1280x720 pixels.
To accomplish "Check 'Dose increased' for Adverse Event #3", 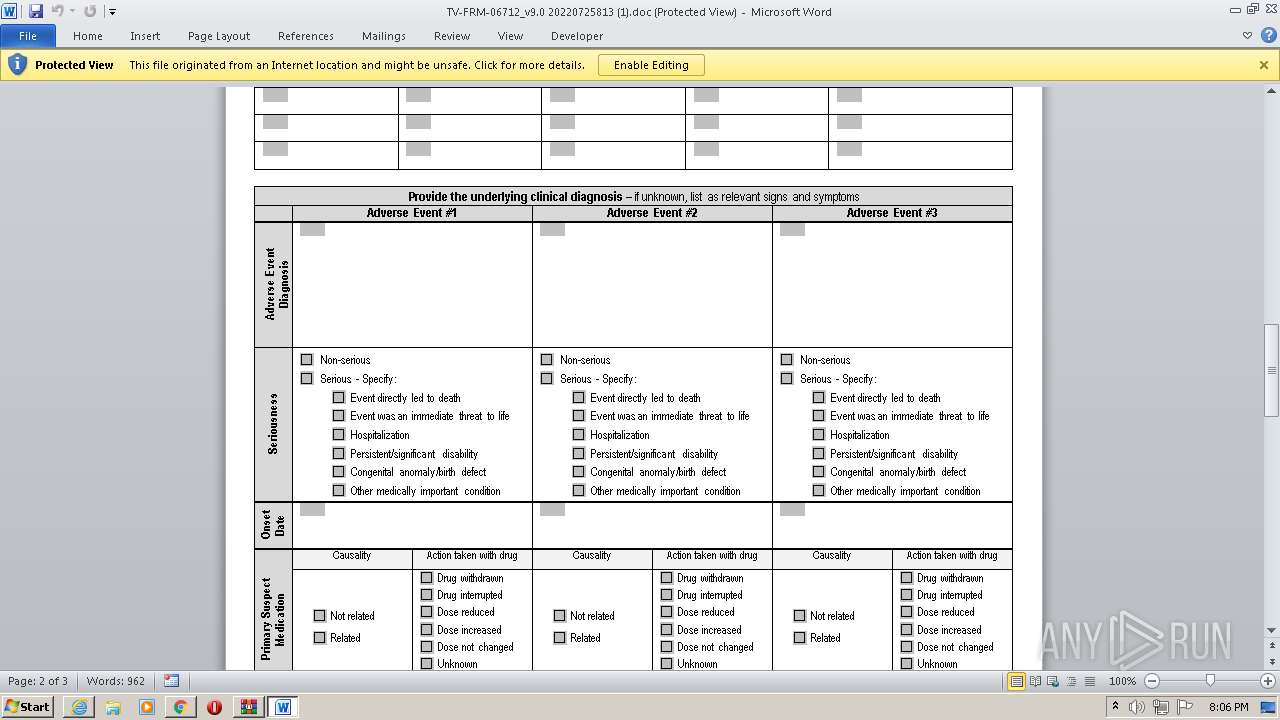I will click(x=907, y=630).
